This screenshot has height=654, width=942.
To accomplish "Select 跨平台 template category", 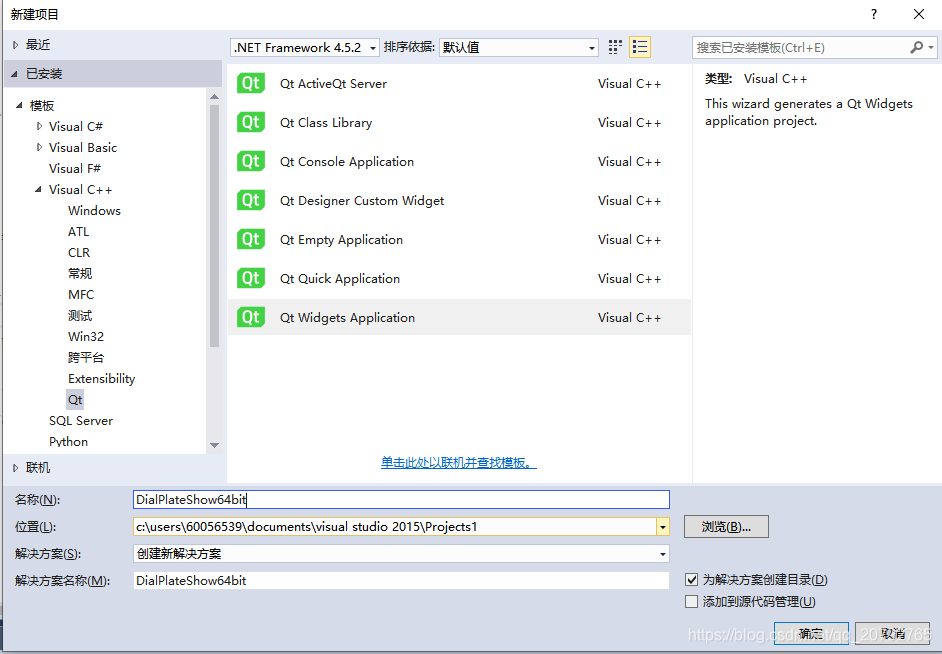I will pyautogui.click(x=86, y=358).
